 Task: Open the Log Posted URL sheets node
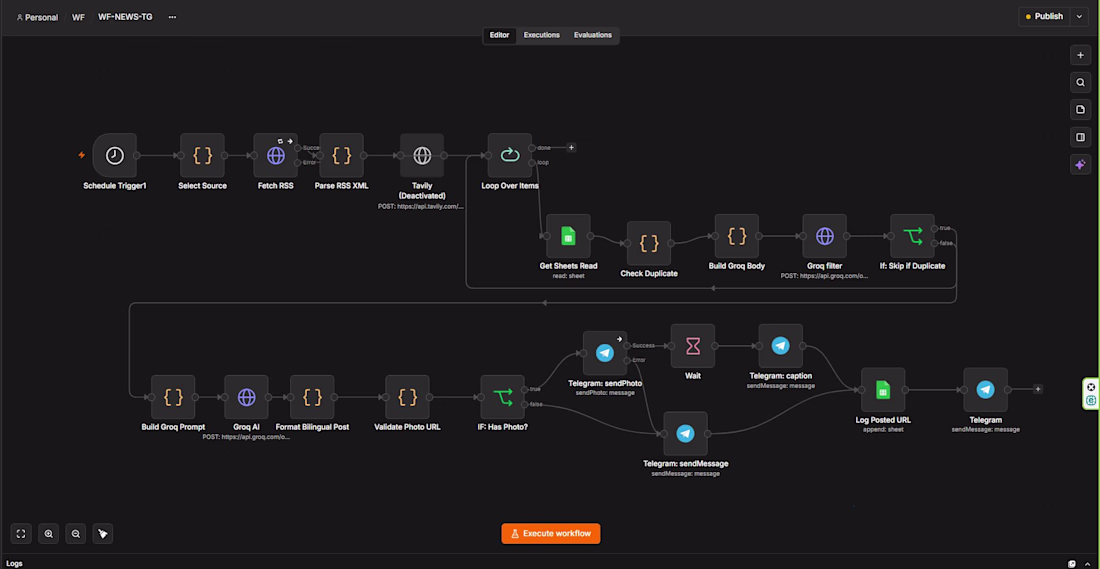pos(883,389)
